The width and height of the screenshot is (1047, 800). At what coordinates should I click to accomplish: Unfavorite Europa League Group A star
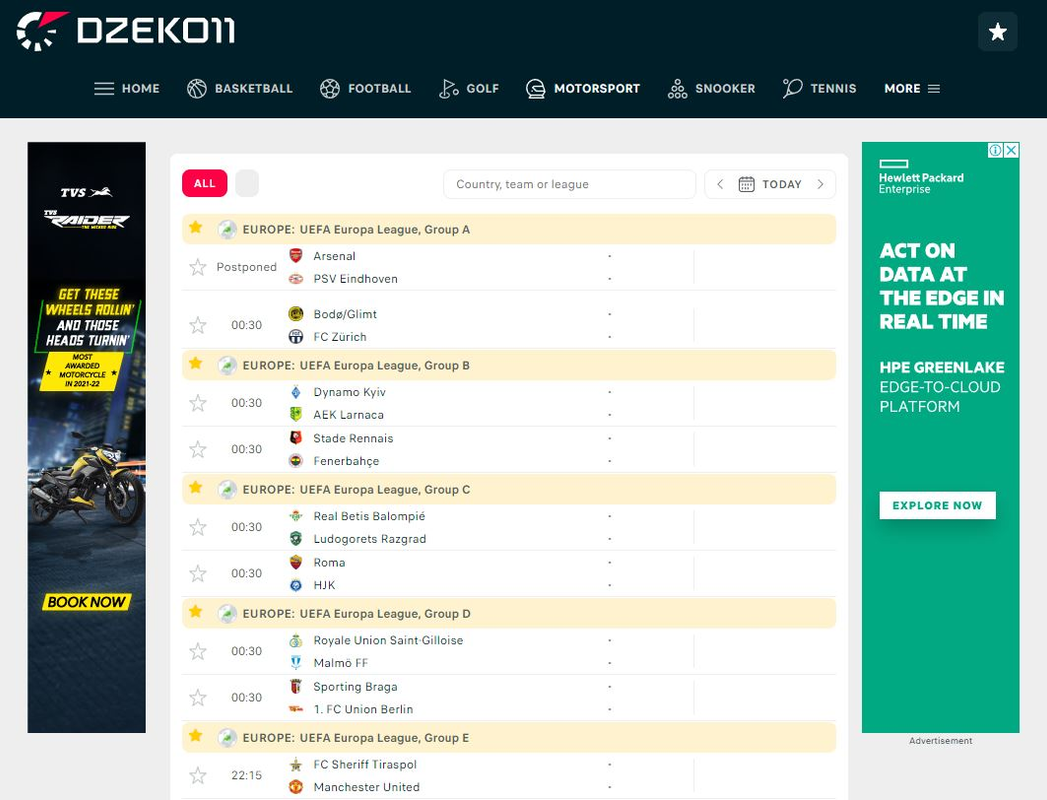tap(196, 228)
